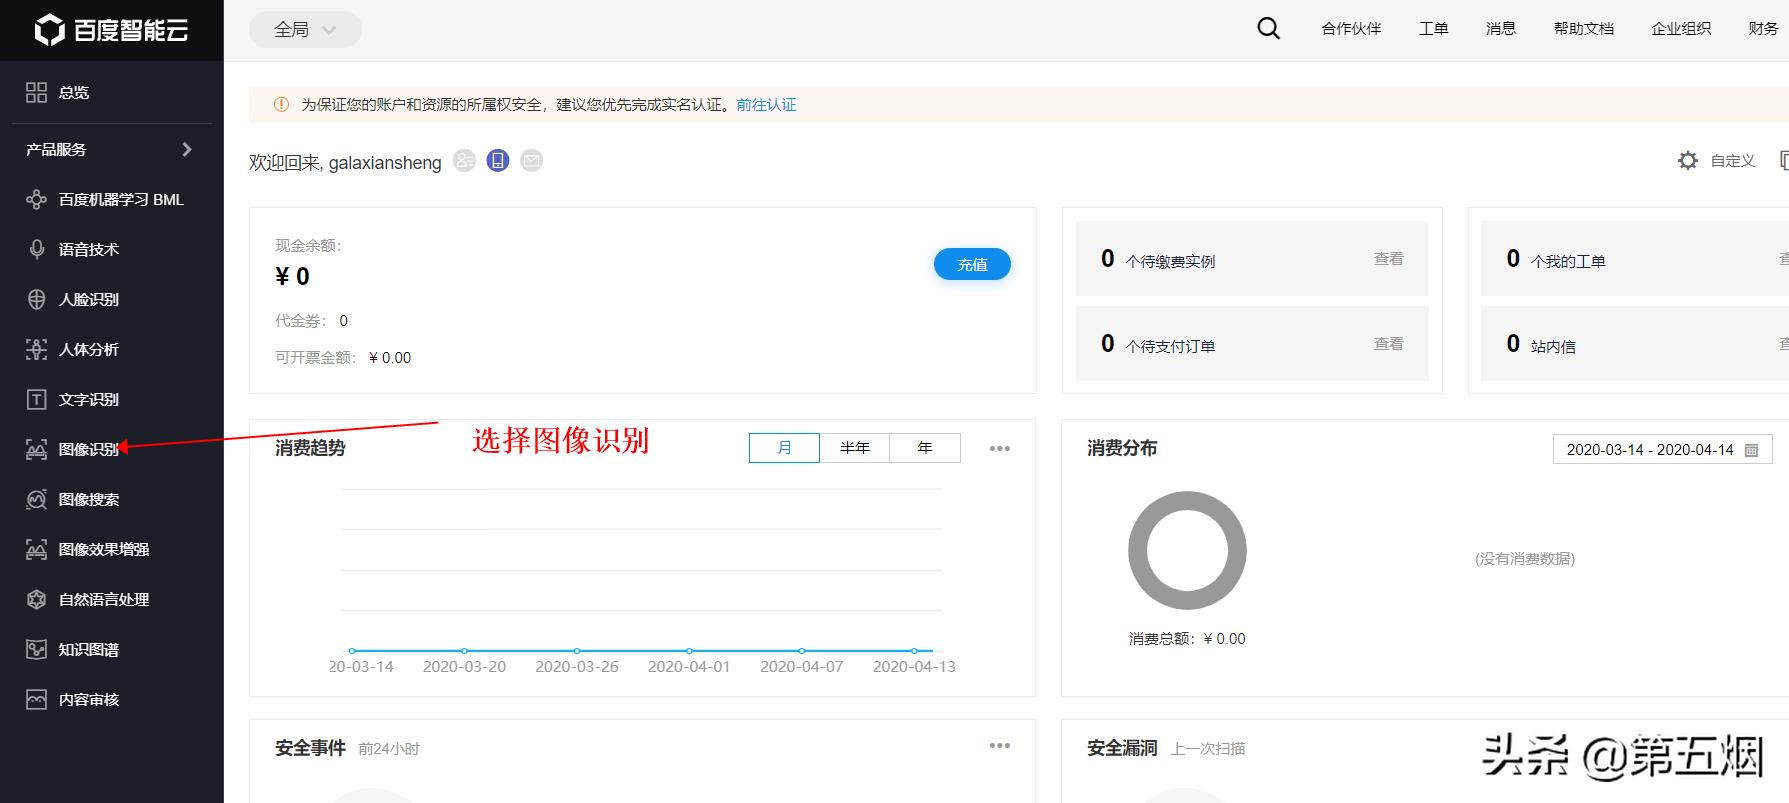Click the 内容审核 content review icon
1789x803 pixels.
[x=36, y=699]
